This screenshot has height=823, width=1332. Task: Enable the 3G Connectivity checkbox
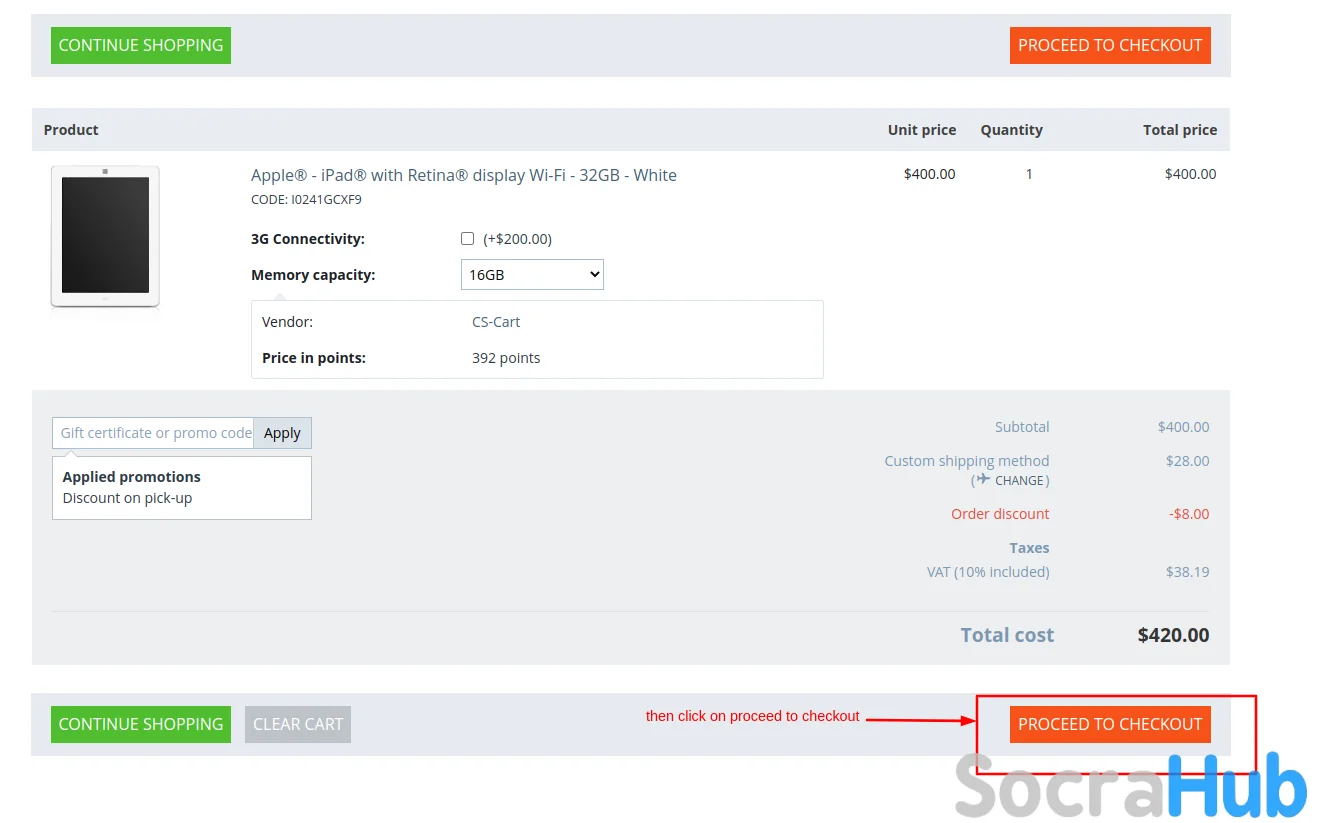coord(467,239)
